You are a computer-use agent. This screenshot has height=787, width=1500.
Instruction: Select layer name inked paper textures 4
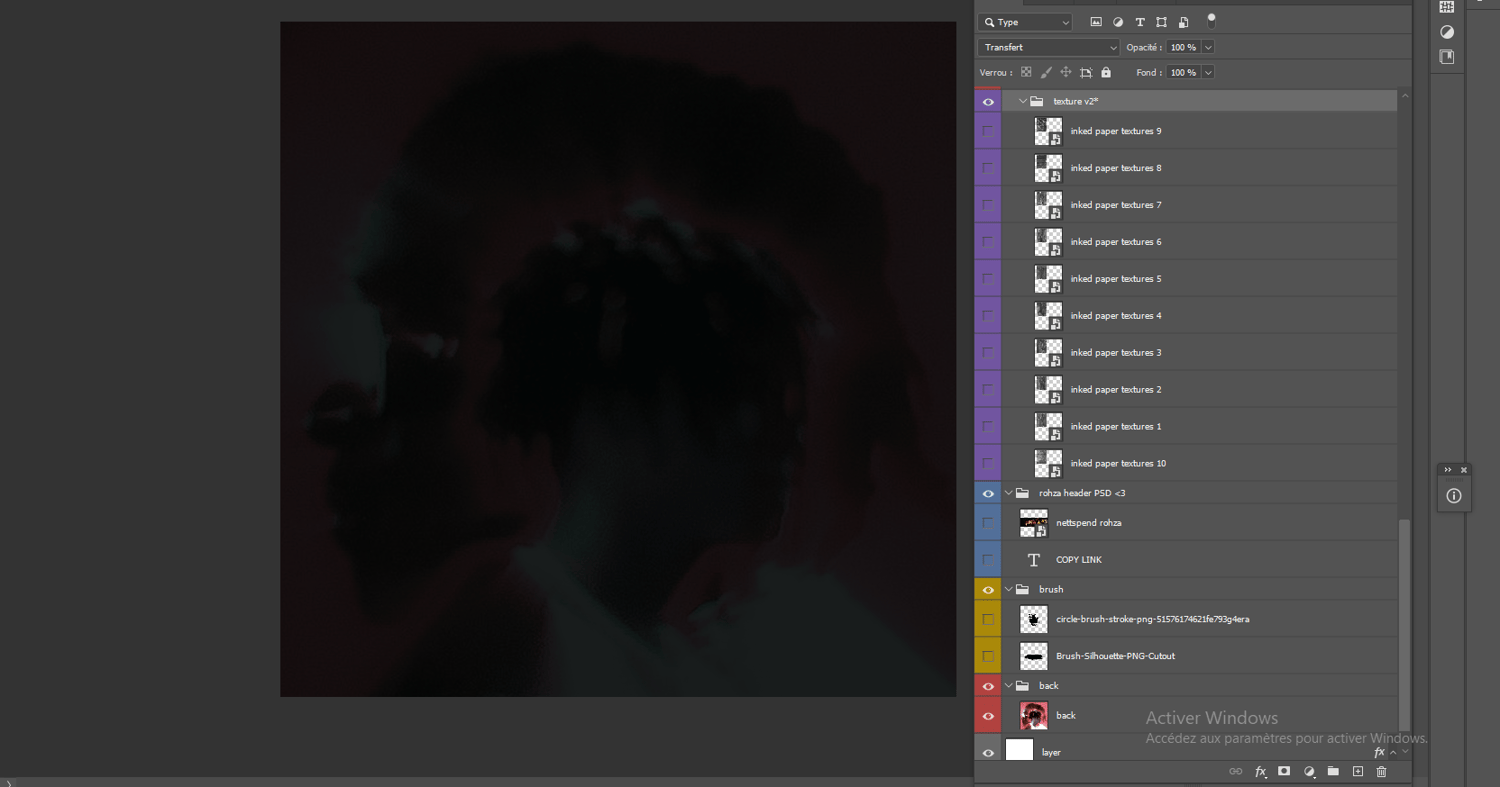point(1116,316)
